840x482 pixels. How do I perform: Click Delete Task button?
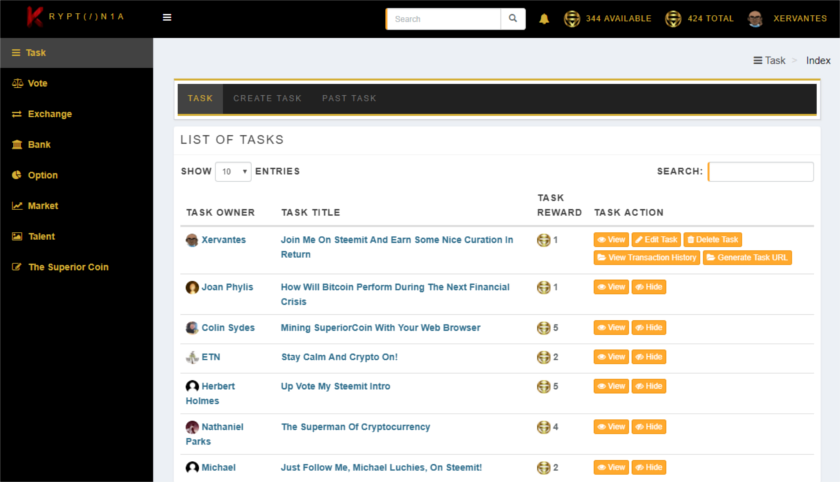click(712, 240)
